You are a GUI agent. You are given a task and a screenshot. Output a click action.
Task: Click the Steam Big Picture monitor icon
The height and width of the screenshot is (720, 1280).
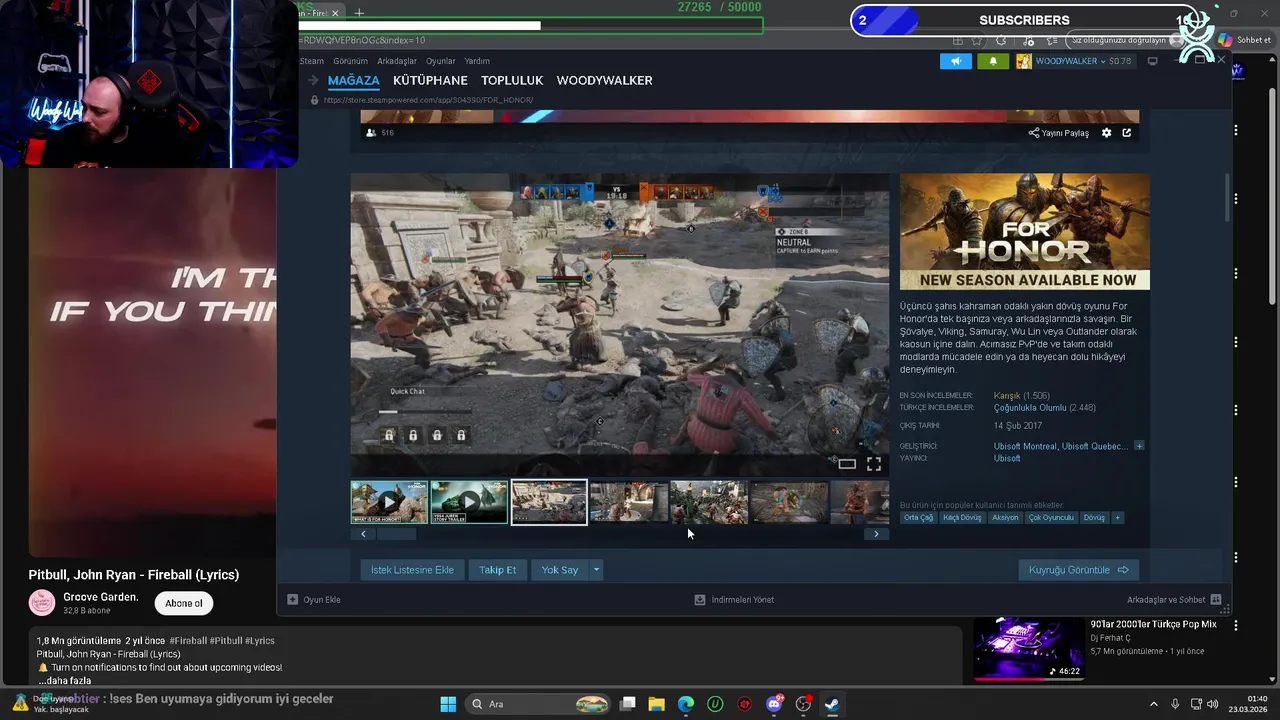coord(1152,61)
